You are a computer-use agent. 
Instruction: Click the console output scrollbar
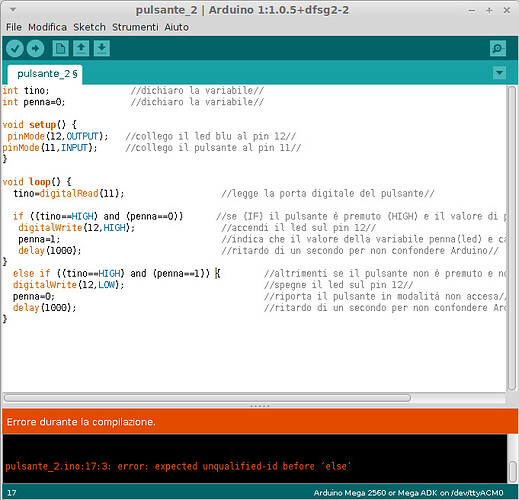(x=513, y=471)
